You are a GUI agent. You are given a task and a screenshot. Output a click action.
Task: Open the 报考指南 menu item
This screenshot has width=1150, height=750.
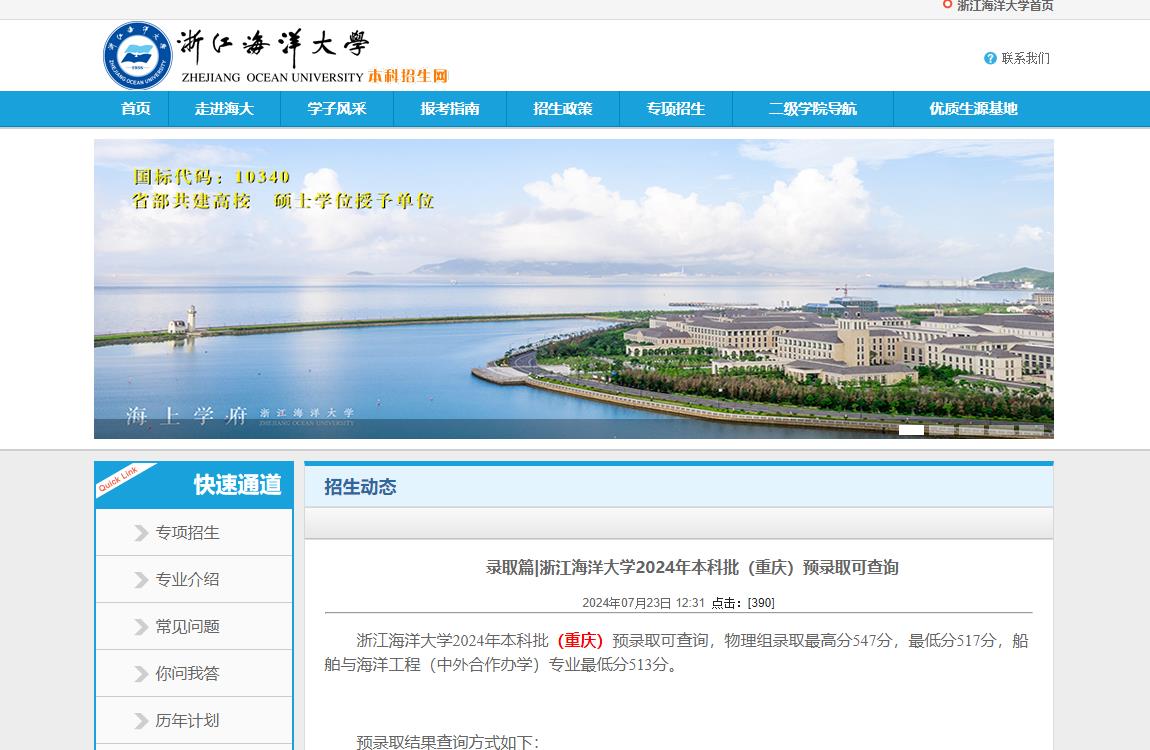(450, 109)
